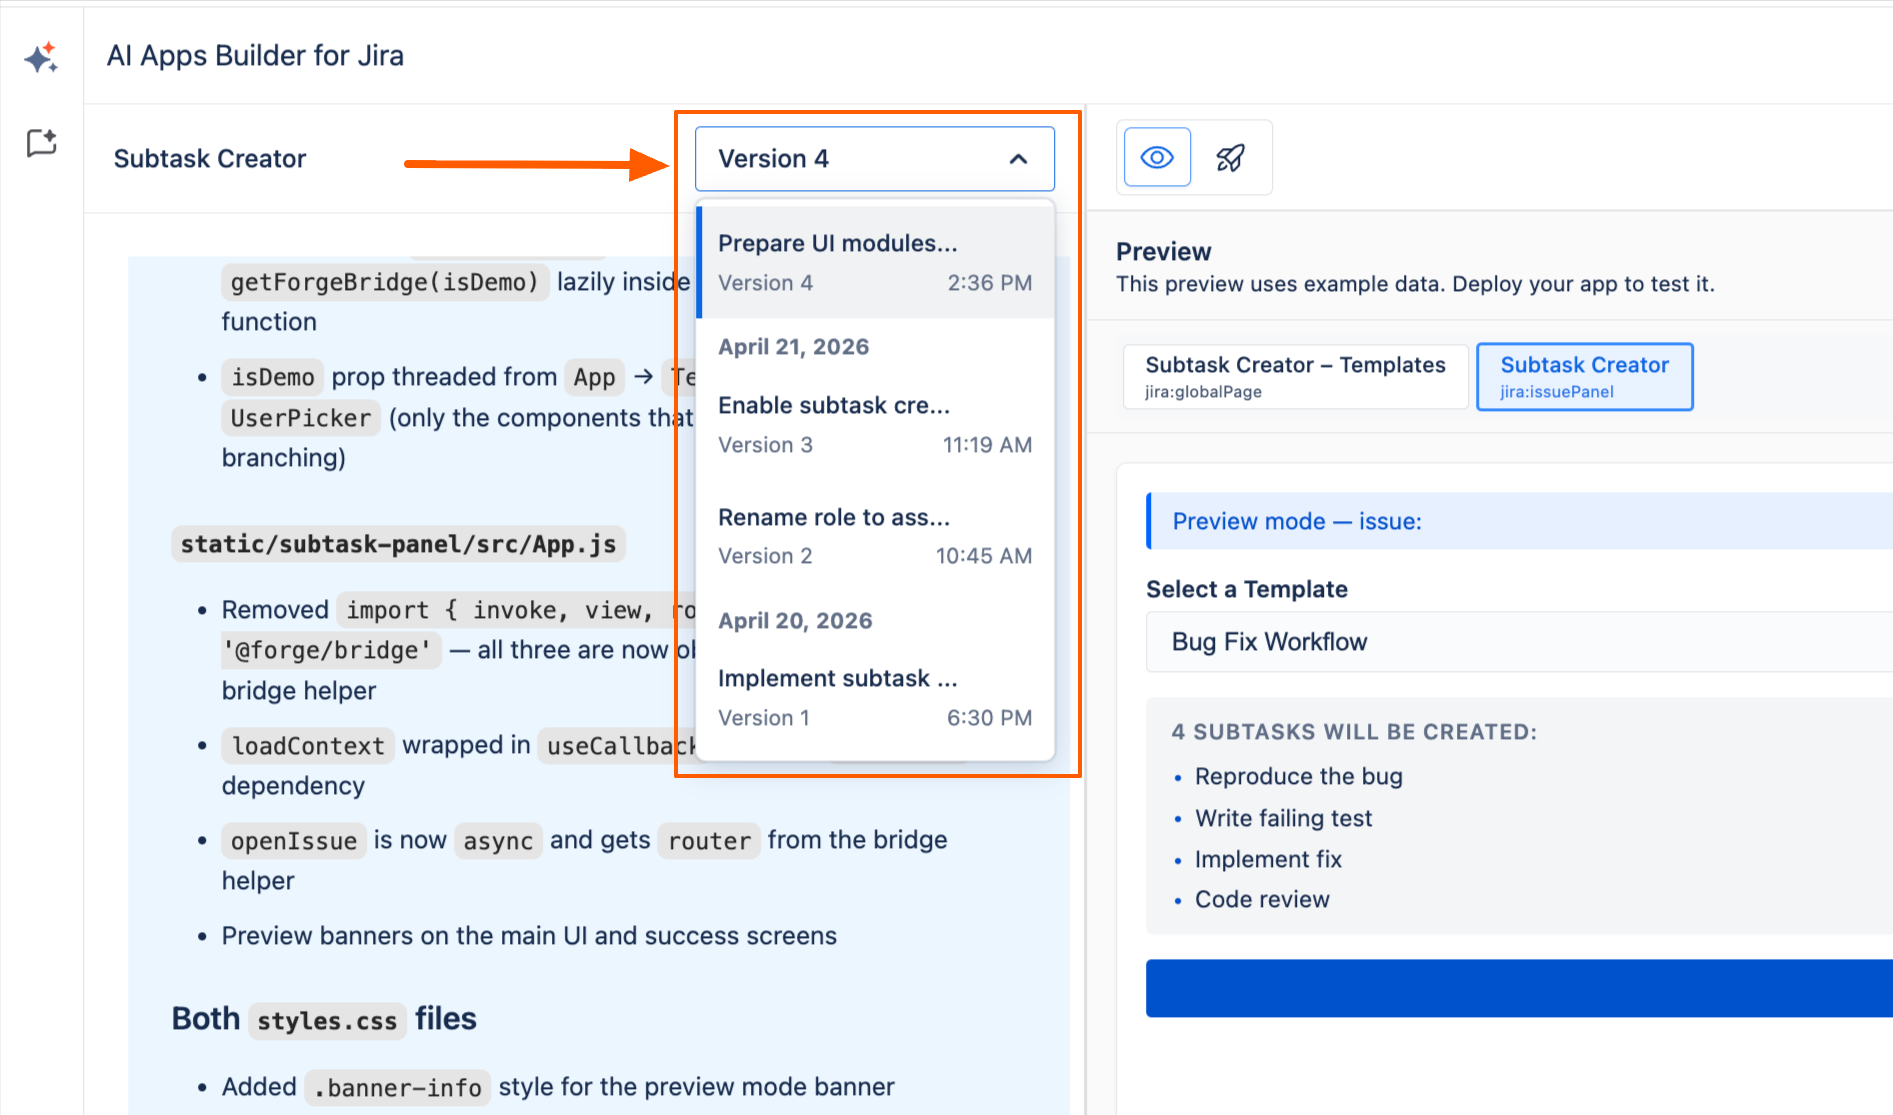This screenshot has height=1115, width=1893.
Task: Click Code review list item
Action: coord(1262,900)
